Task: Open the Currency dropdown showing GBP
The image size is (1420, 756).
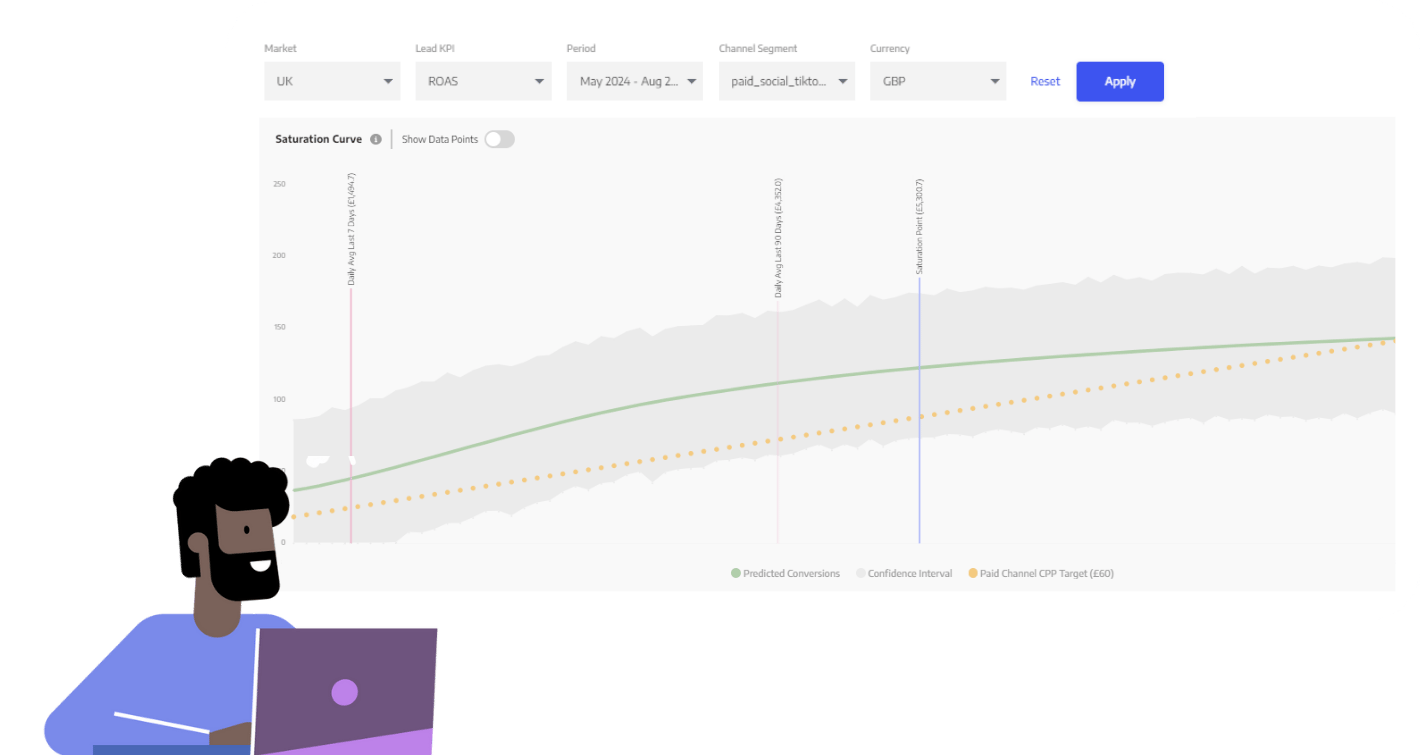Action: click(938, 81)
